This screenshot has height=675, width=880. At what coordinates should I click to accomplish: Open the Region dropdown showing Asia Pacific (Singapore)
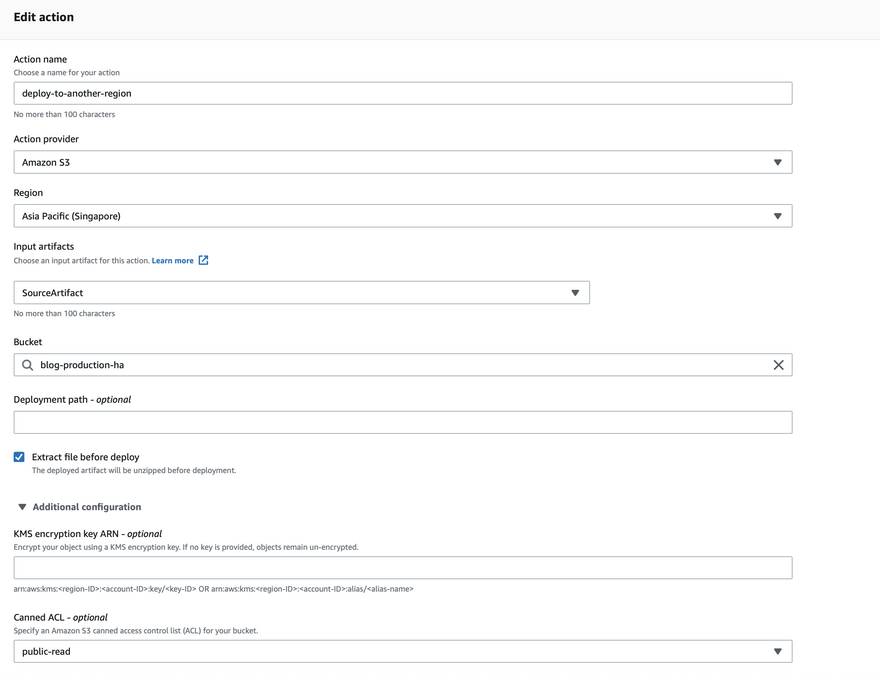pyautogui.click(x=402, y=216)
